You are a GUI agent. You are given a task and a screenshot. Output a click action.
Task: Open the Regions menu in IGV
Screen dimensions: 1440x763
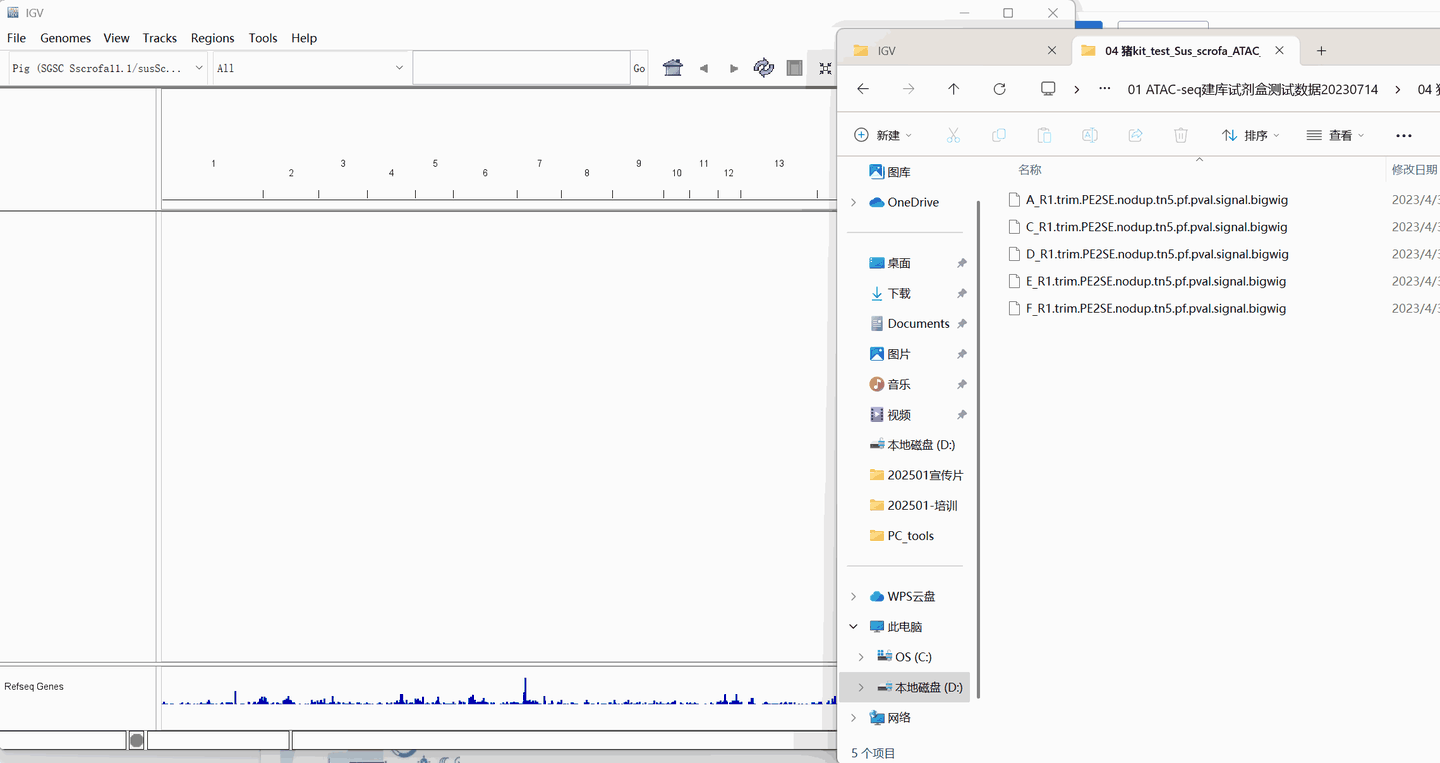tap(212, 38)
